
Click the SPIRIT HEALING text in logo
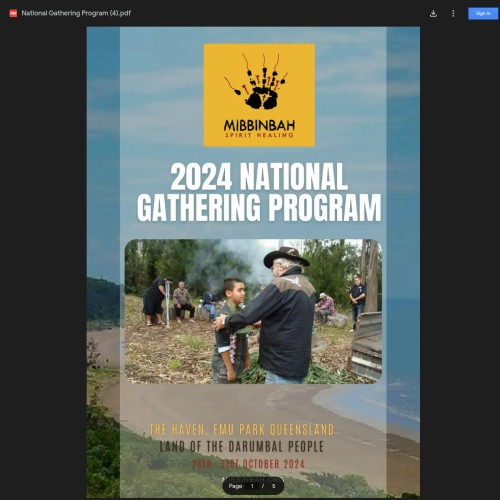[x=259, y=135]
